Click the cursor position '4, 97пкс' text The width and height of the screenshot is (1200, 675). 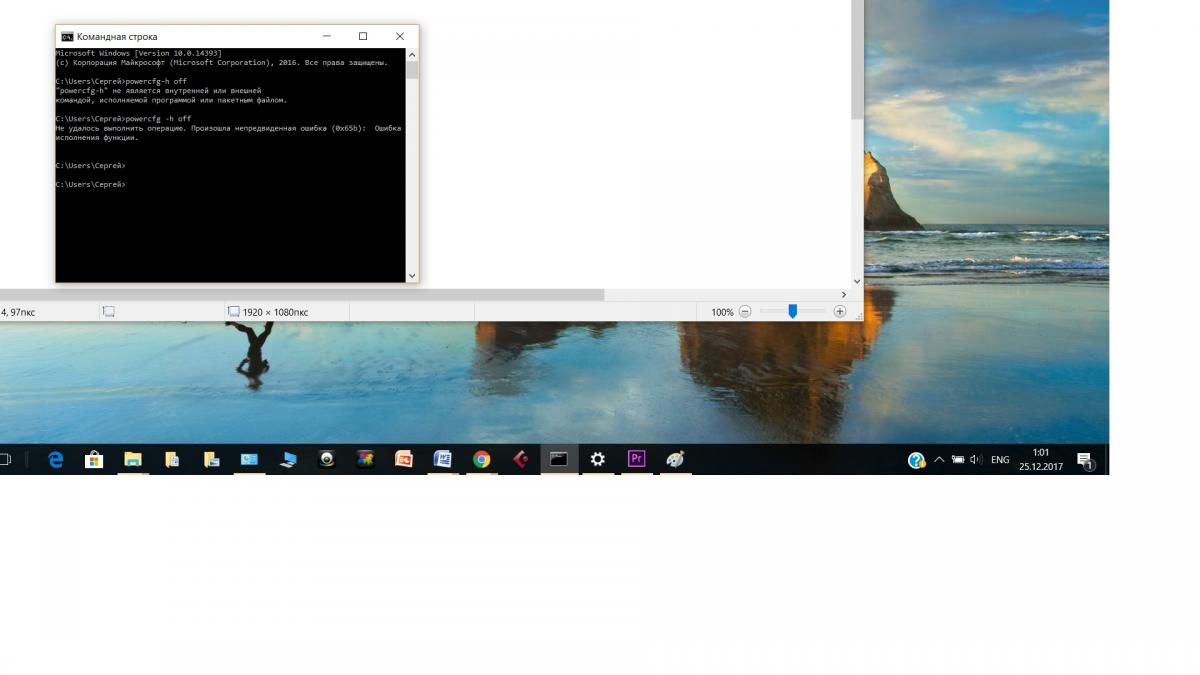pos(18,312)
